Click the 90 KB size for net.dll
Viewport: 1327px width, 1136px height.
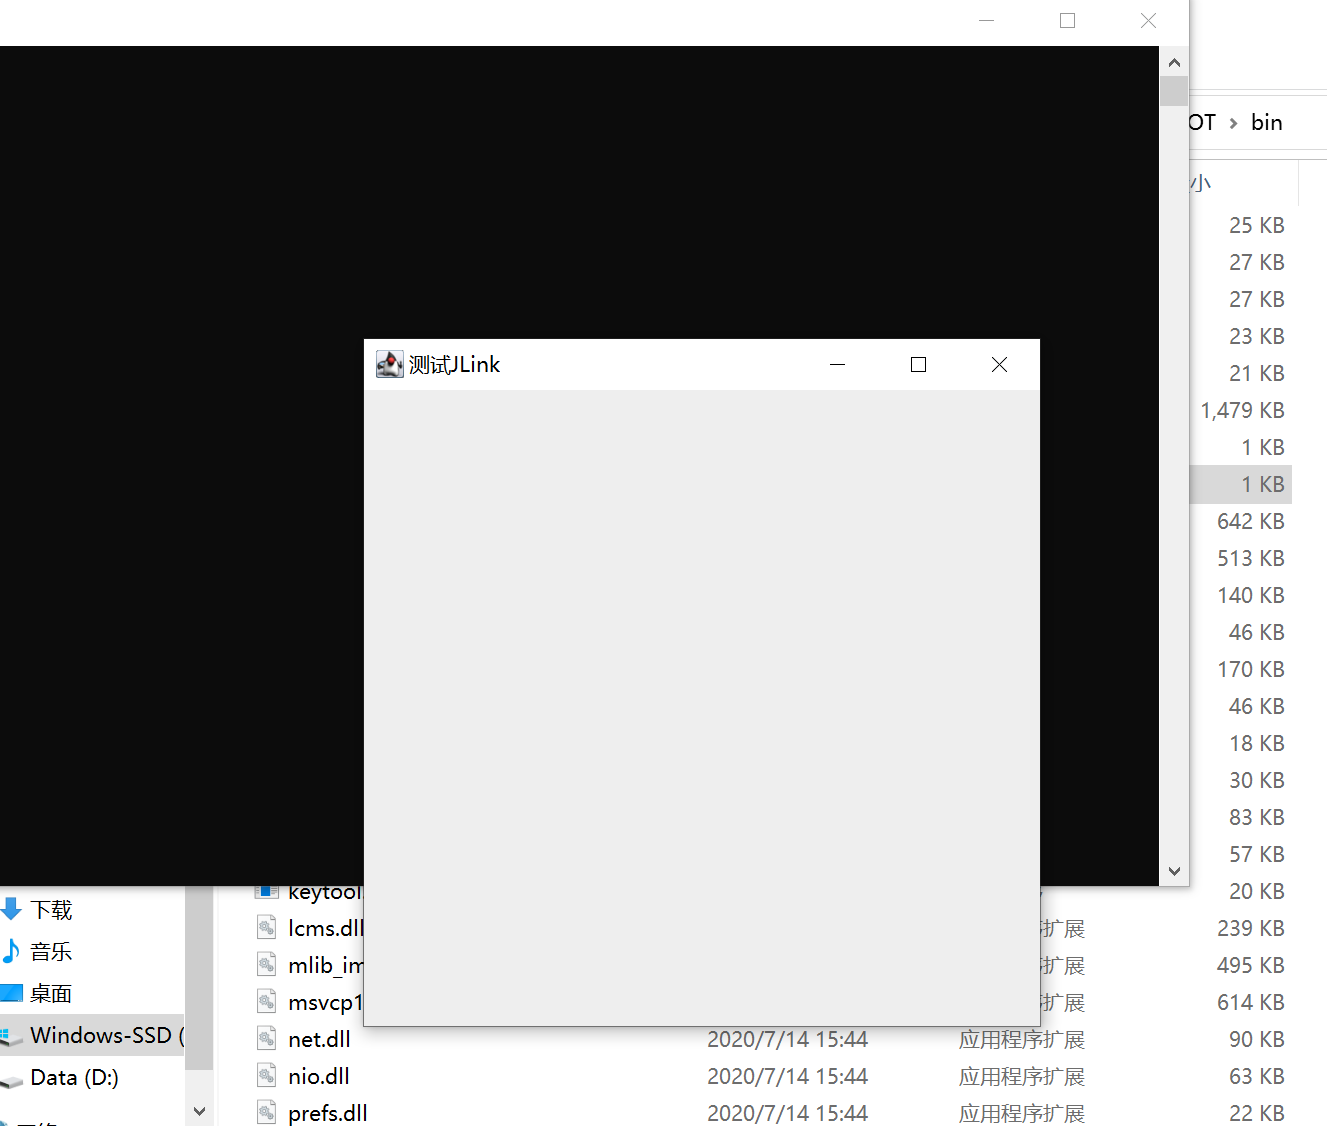click(x=1257, y=1039)
